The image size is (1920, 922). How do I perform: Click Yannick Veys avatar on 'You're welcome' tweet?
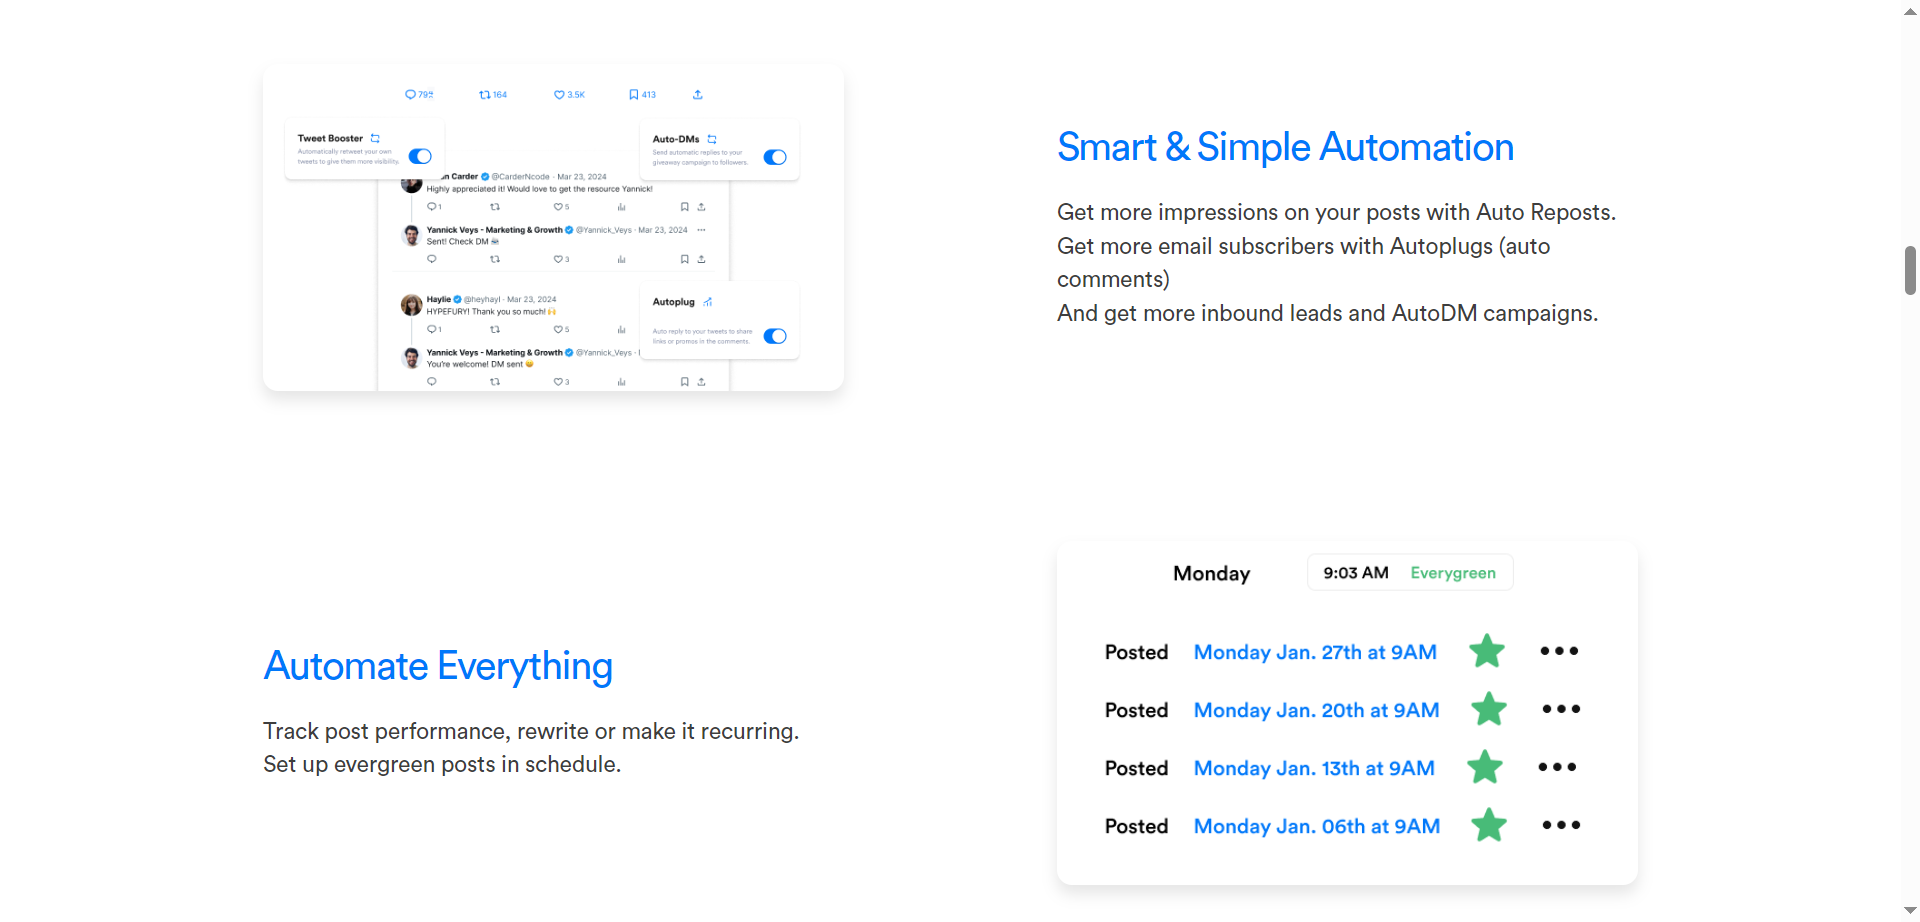411,358
